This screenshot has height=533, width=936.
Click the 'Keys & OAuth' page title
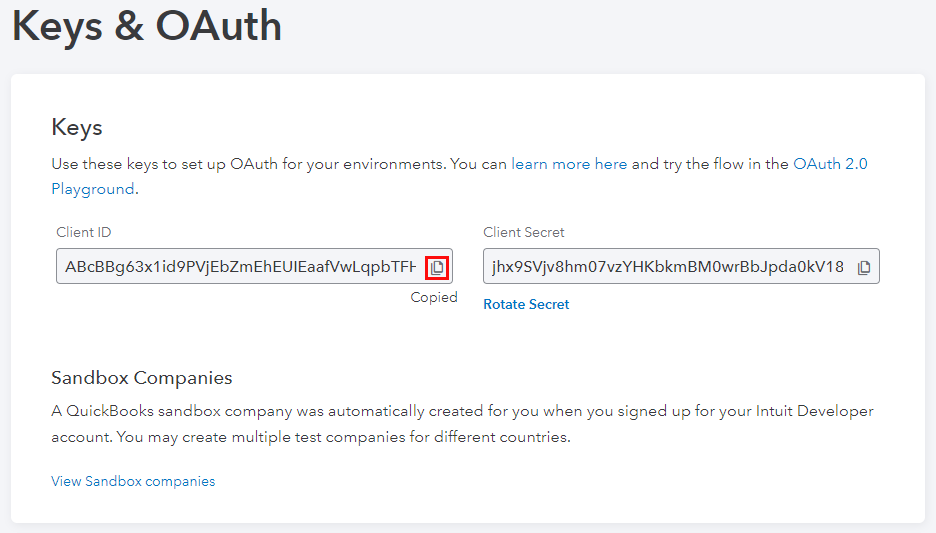tap(147, 27)
